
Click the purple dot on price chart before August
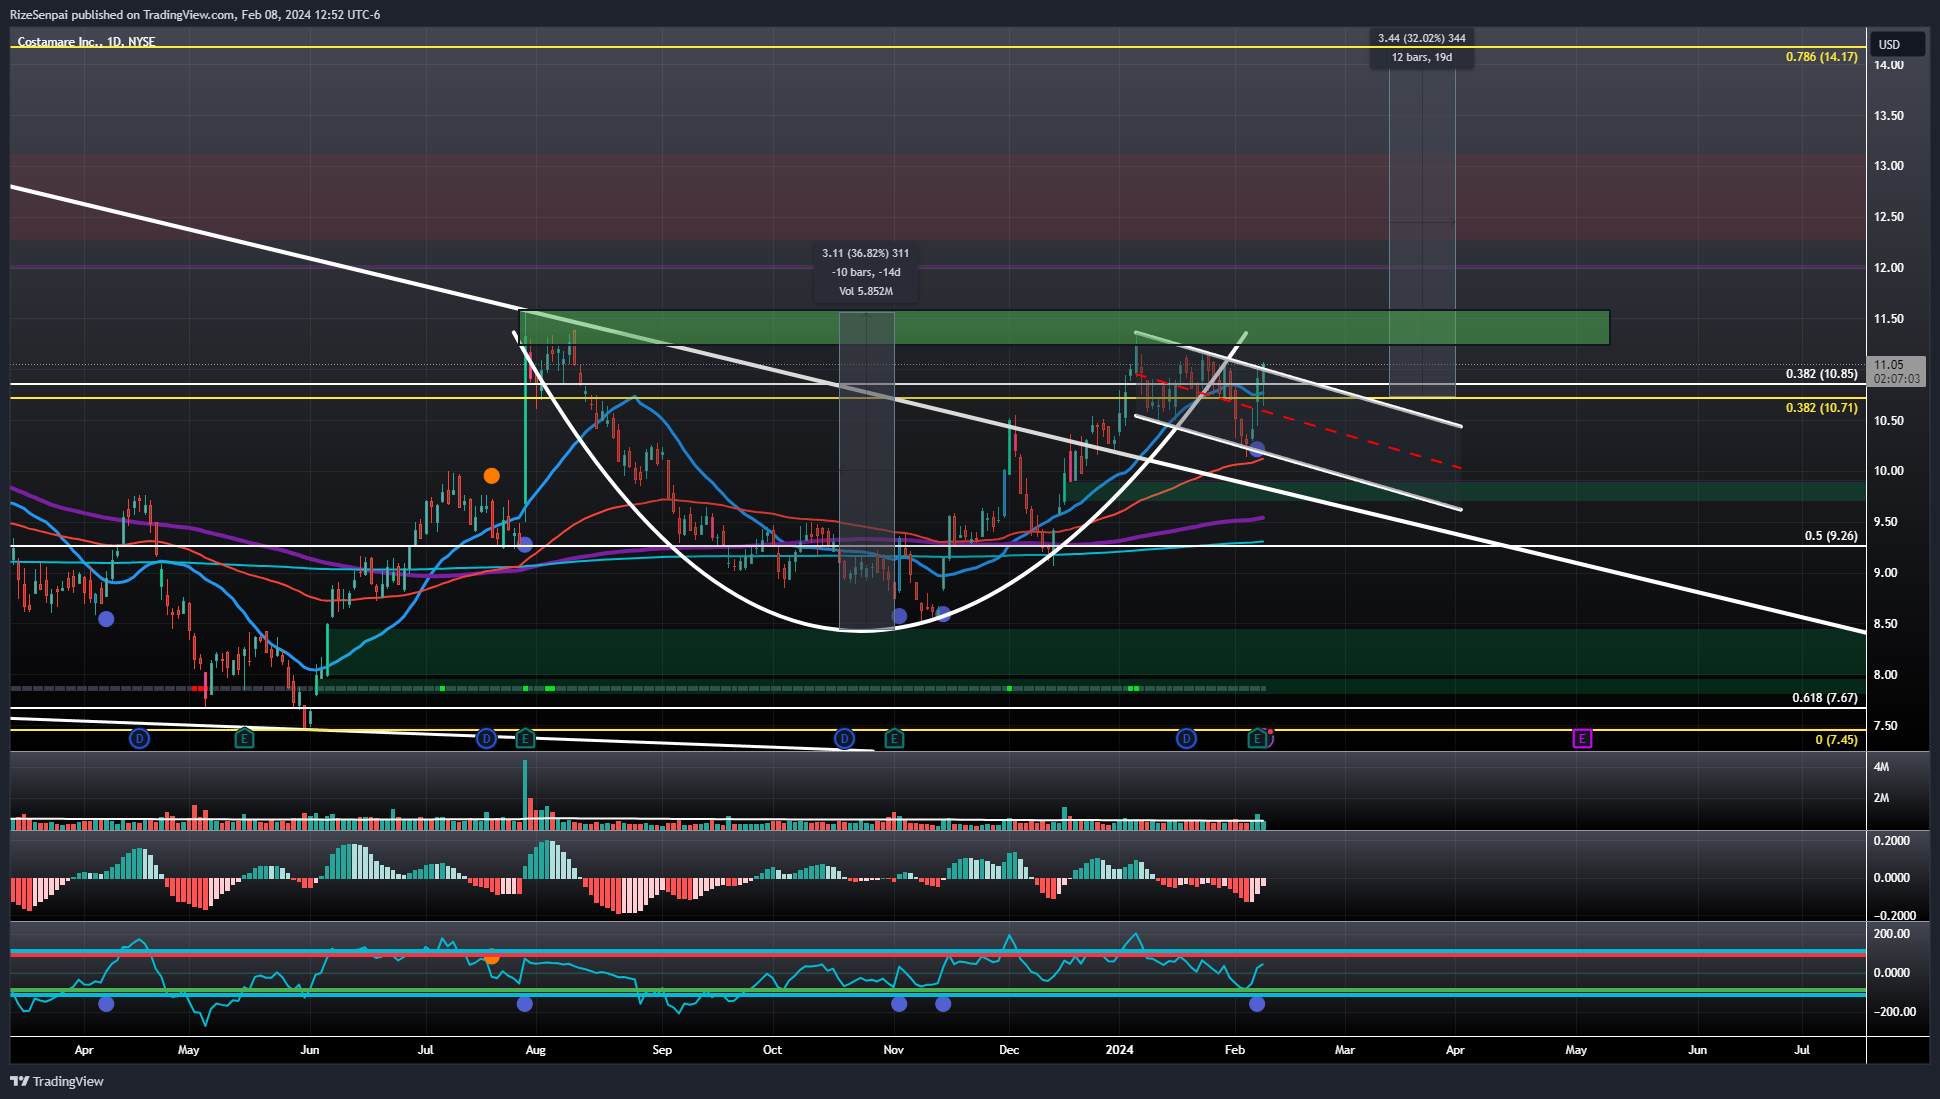[x=525, y=545]
